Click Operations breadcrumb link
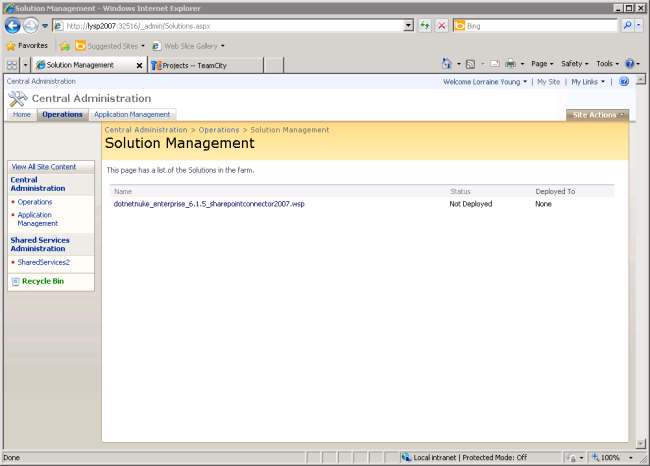The width and height of the screenshot is (650, 466). [219, 130]
